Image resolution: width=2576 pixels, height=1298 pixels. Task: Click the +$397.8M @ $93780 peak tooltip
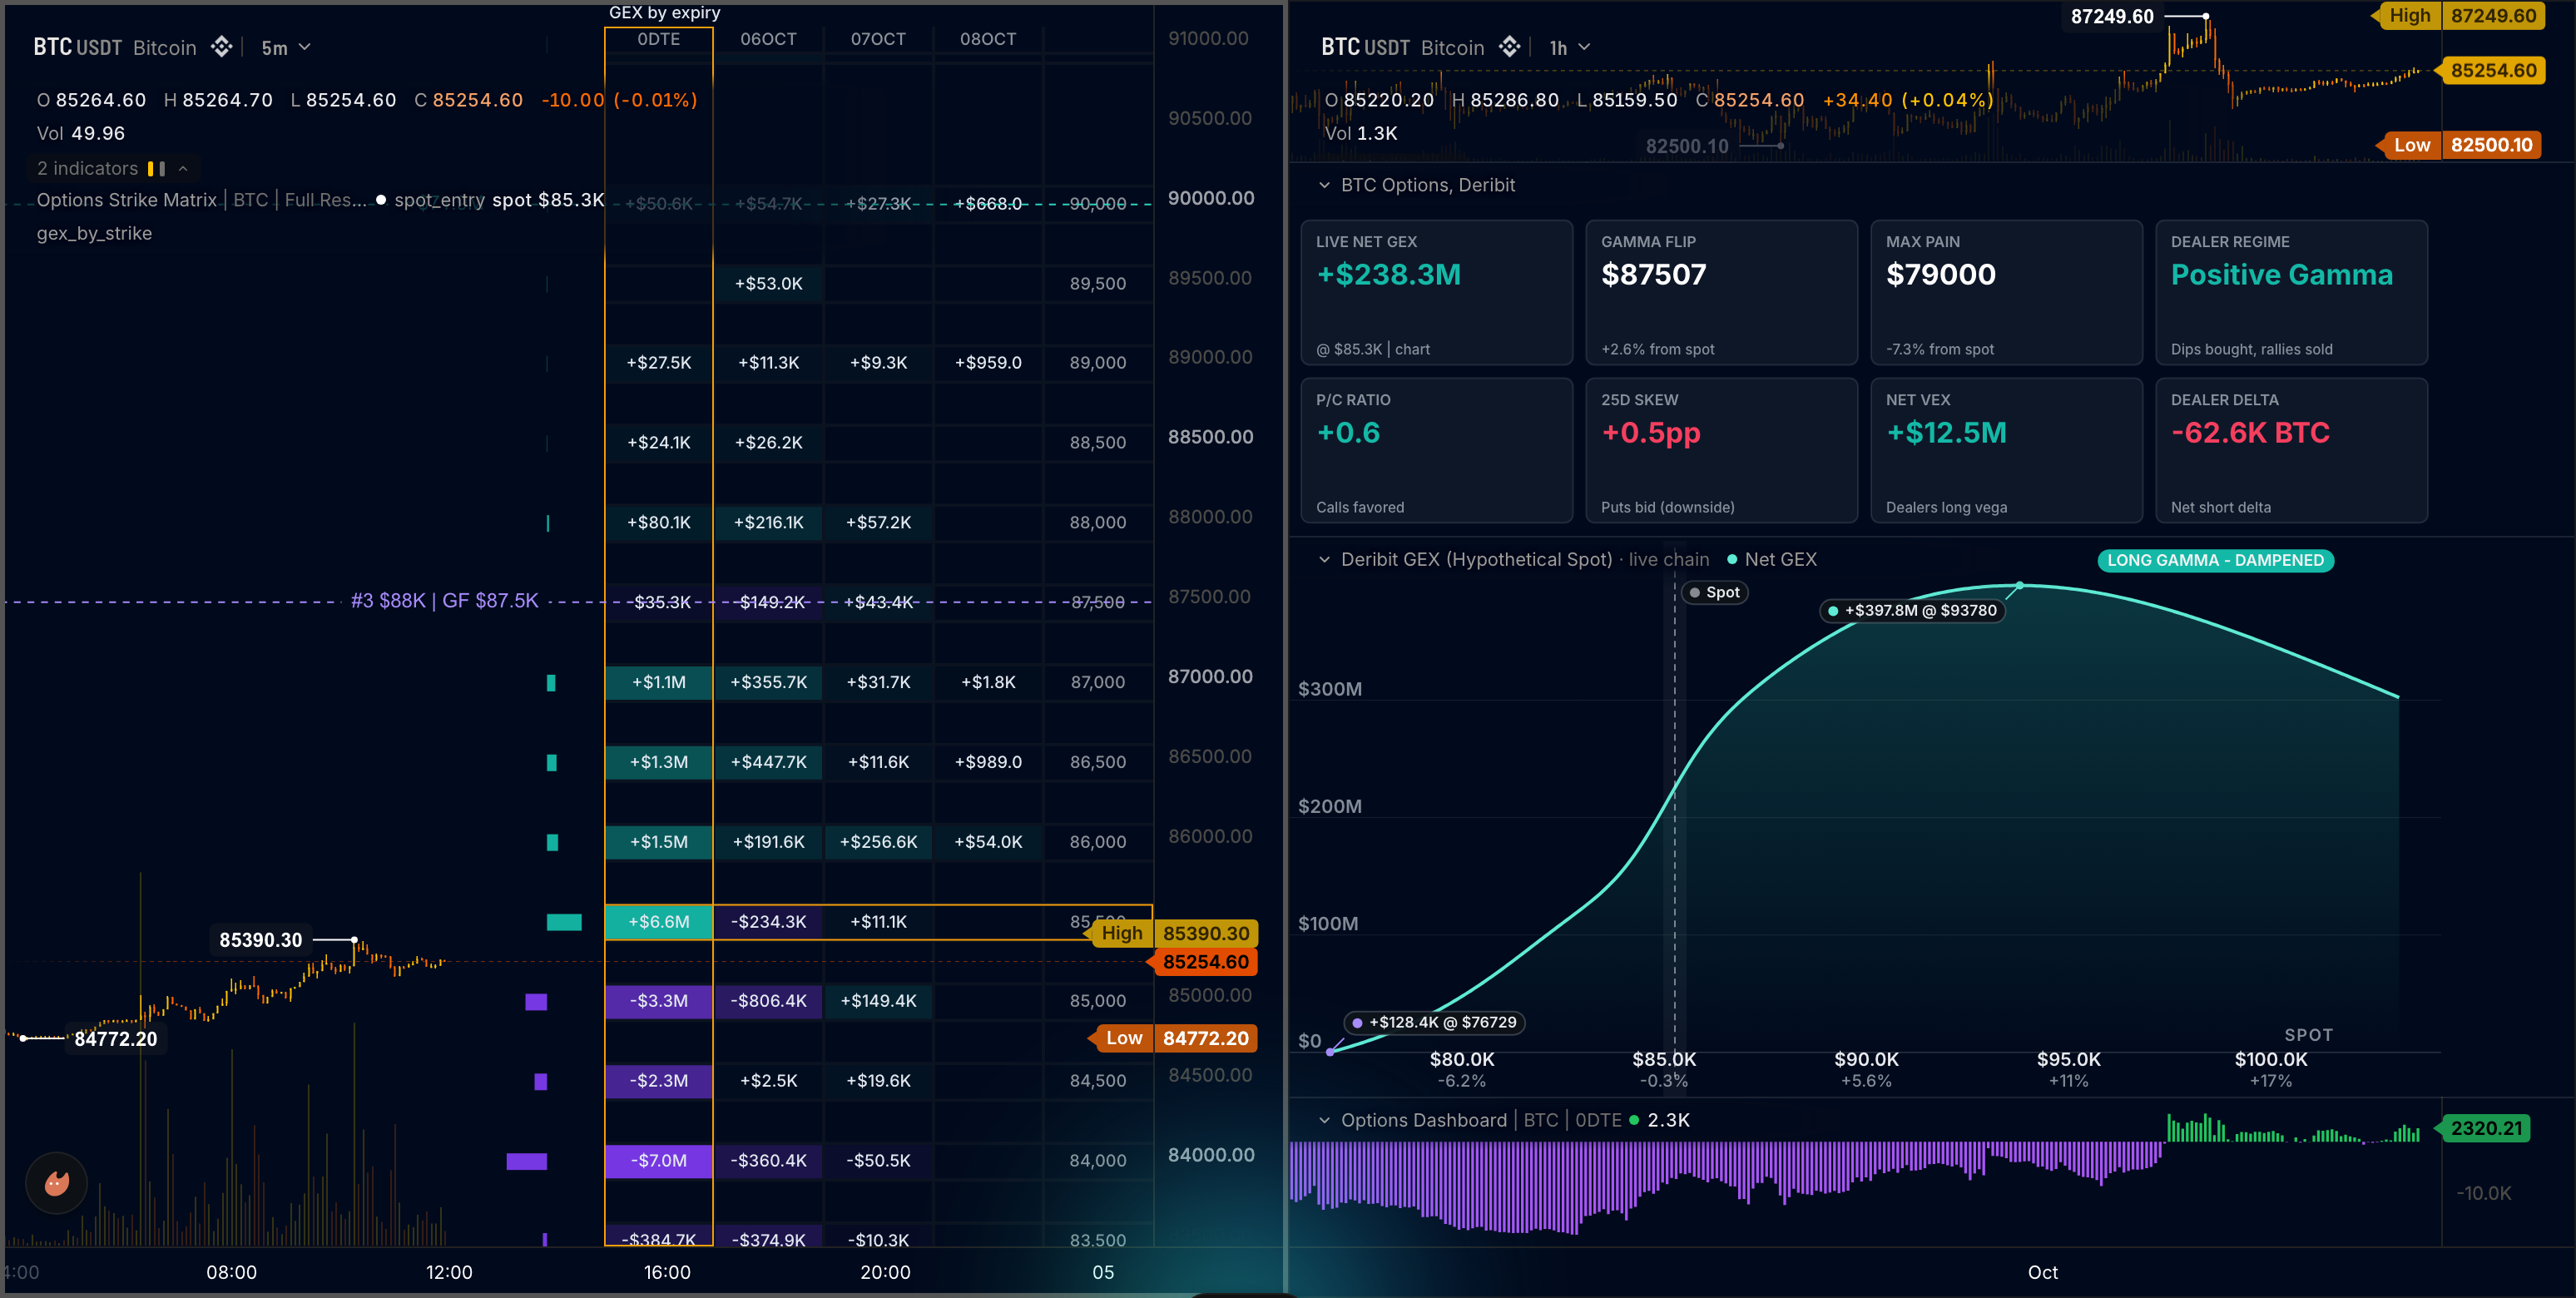1912,610
